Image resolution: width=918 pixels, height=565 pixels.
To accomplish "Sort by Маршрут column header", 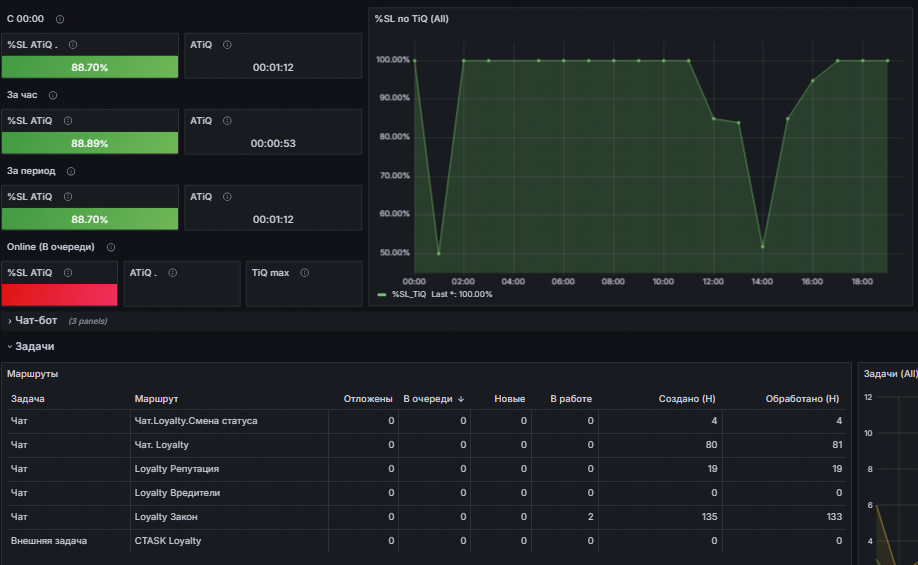I will tap(156, 399).
